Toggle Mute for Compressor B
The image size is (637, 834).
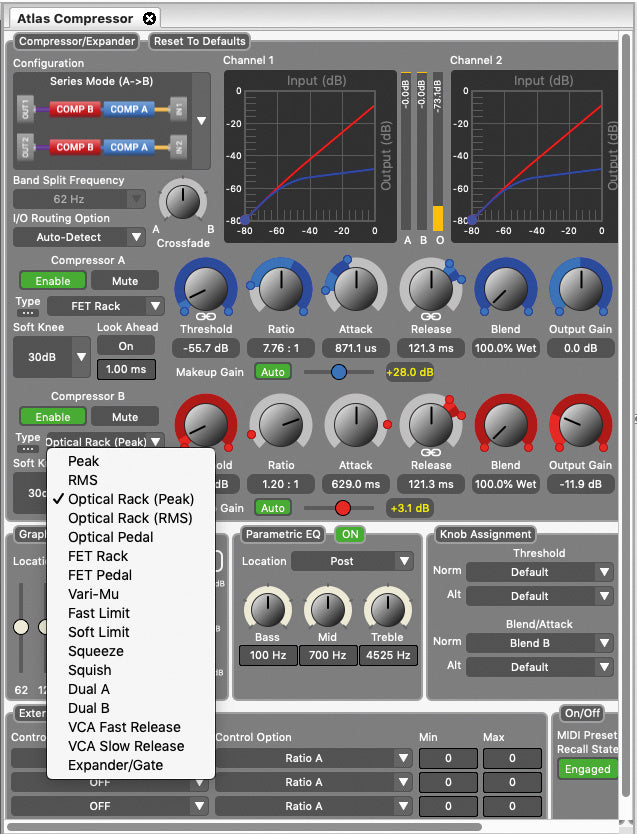[x=125, y=416]
